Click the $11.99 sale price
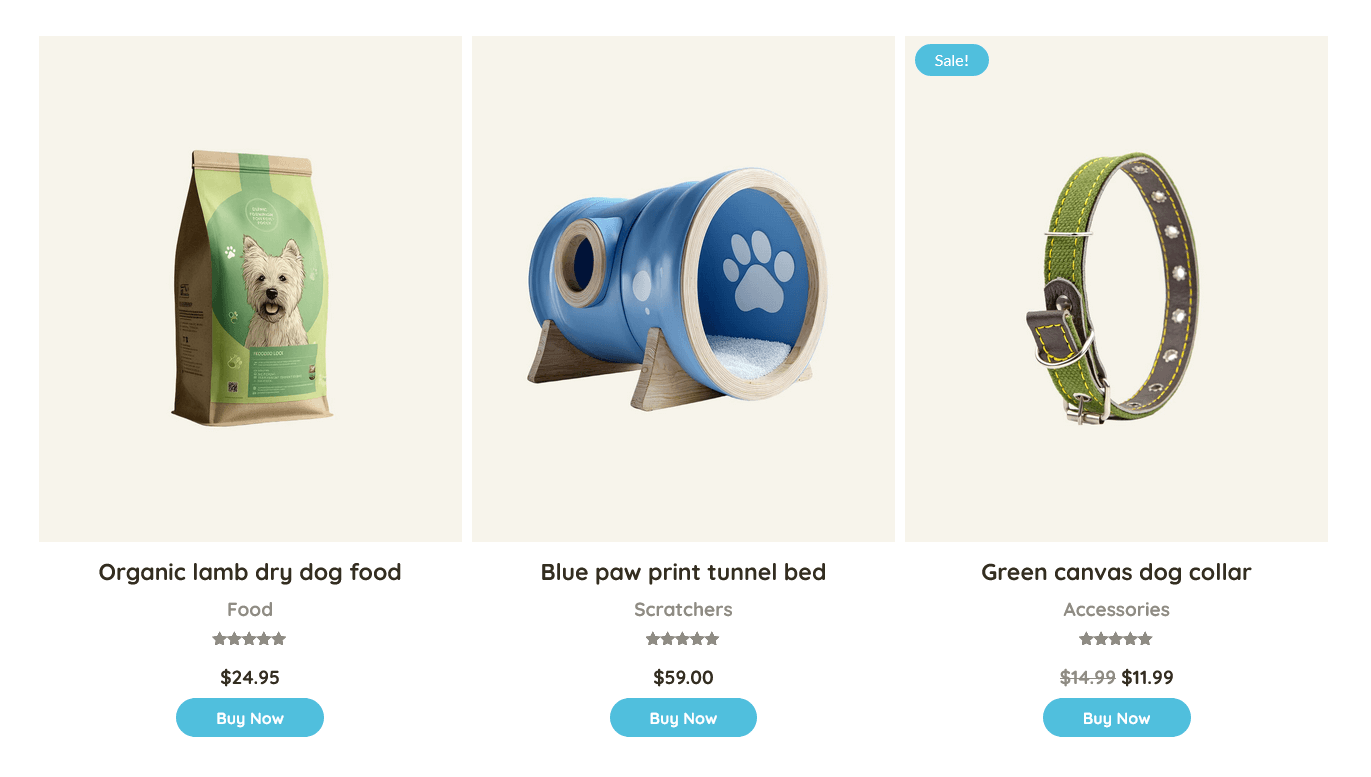The height and width of the screenshot is (777, 1371). [1147, 677]
